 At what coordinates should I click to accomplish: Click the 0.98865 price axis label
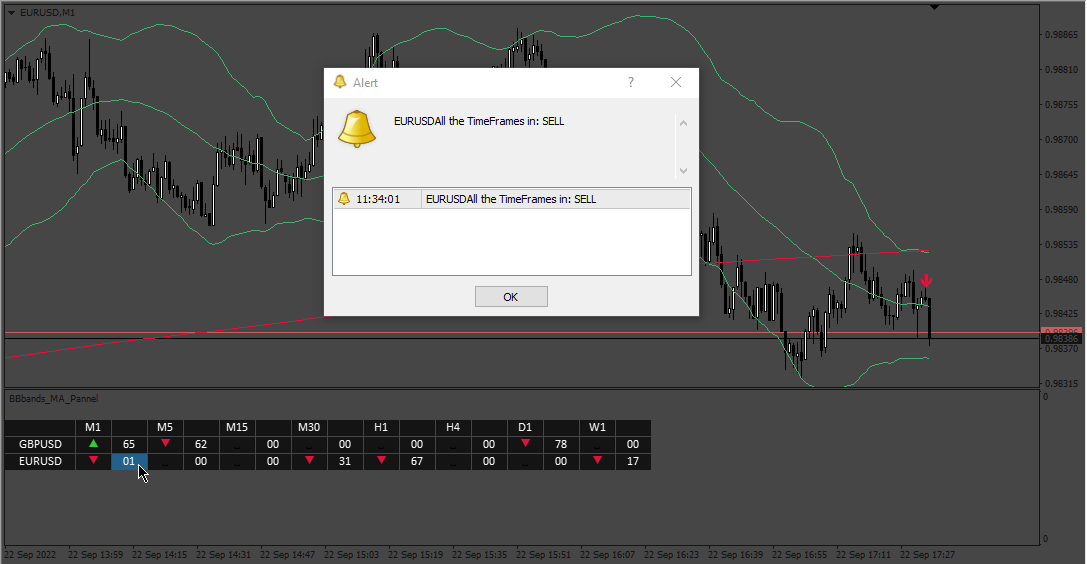click(1061, 35)
